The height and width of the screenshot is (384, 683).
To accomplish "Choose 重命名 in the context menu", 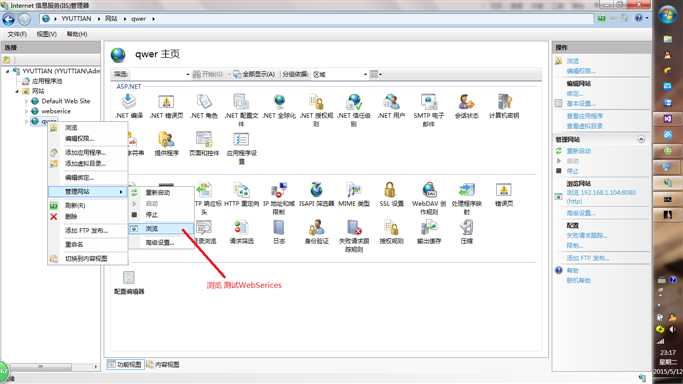I will point(88,245).
